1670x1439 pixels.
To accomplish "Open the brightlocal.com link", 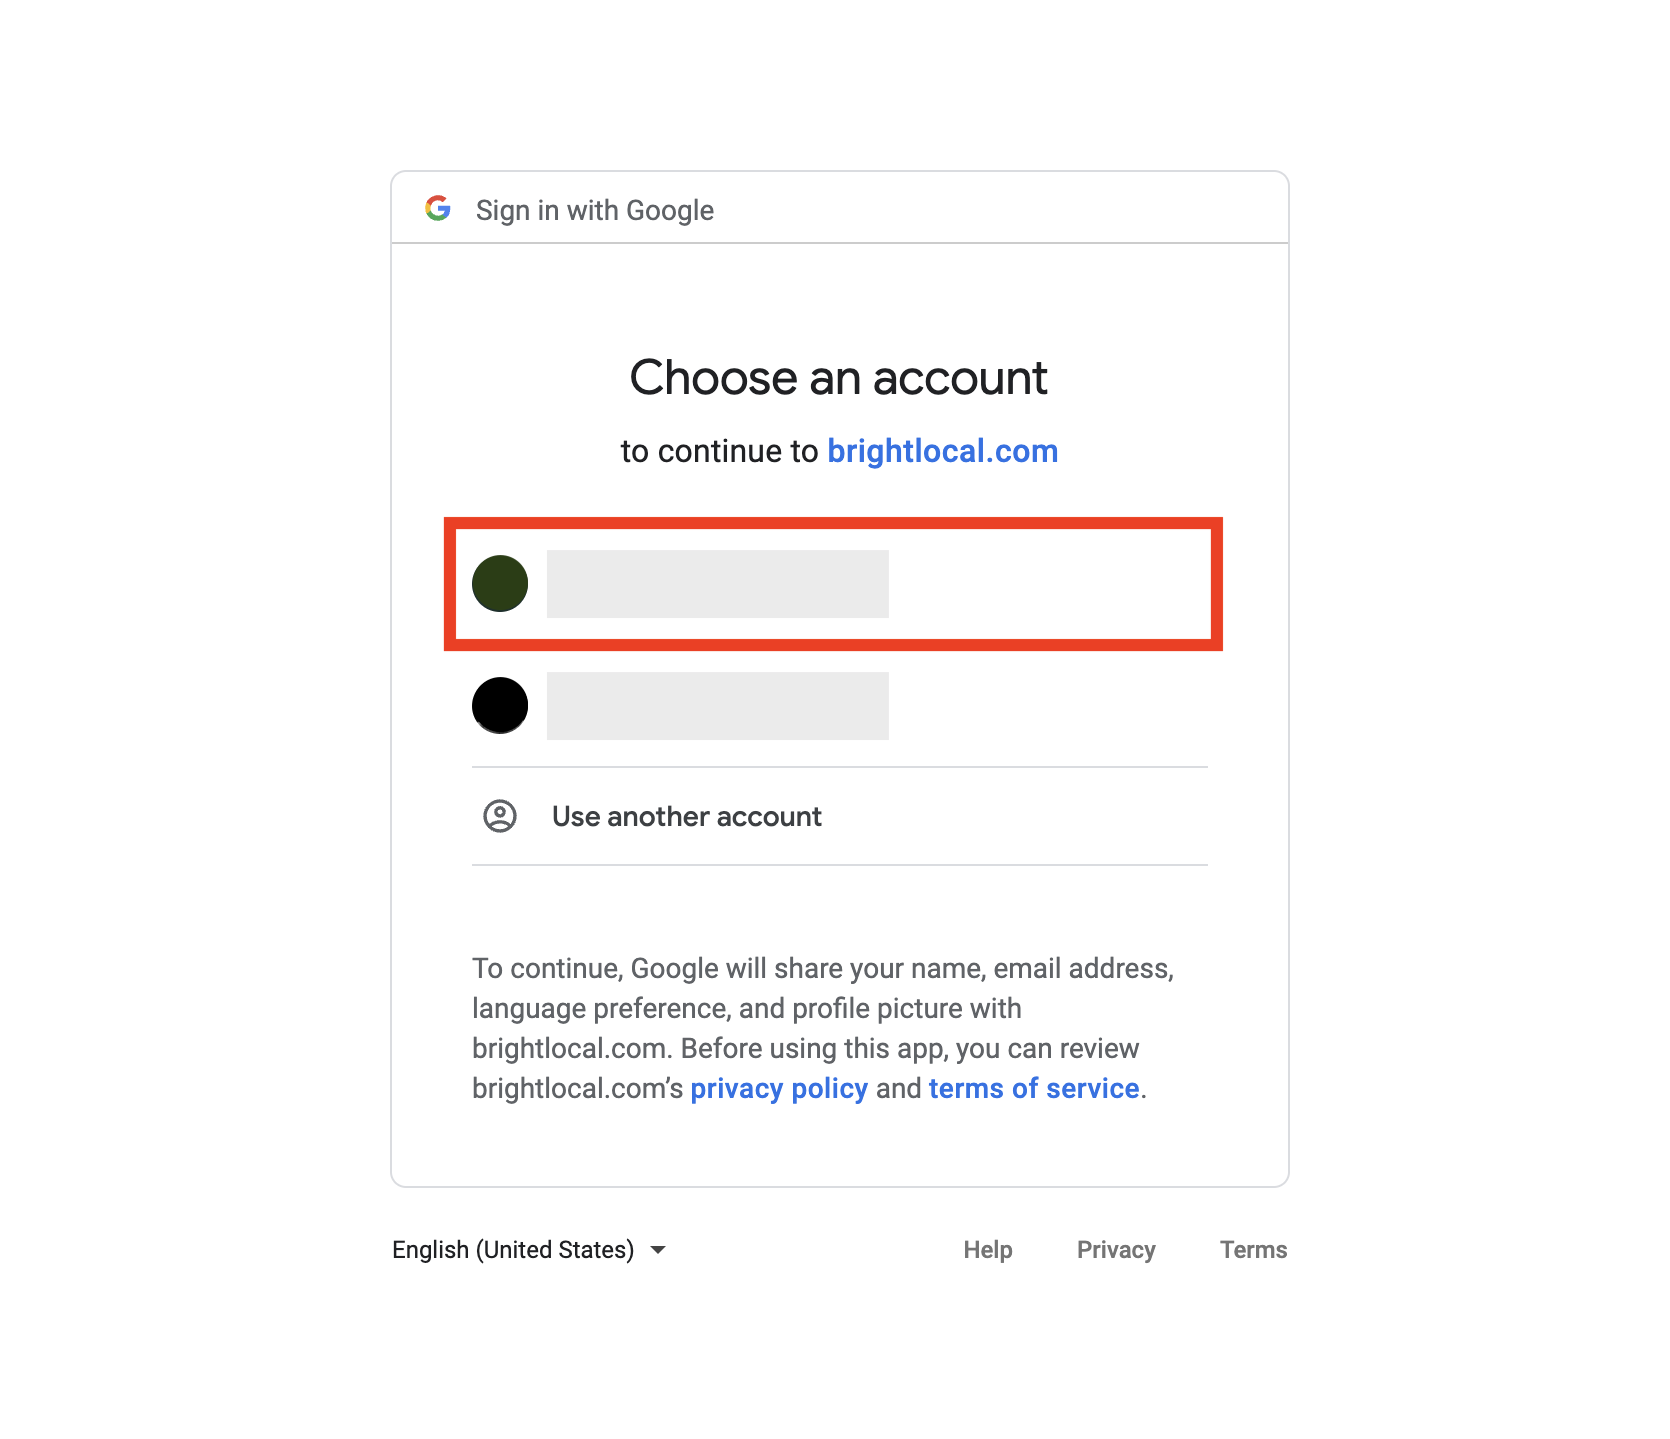I will [x=943, y=451].
